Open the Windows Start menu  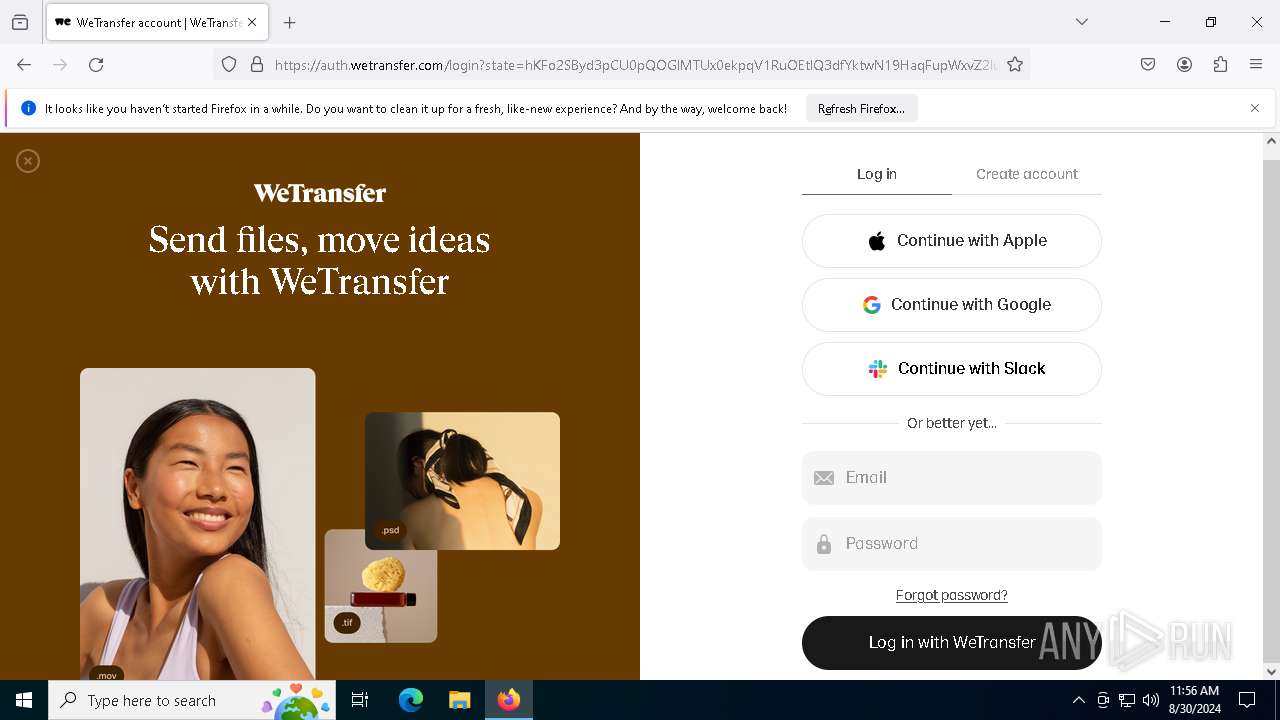tap(24, 700)
